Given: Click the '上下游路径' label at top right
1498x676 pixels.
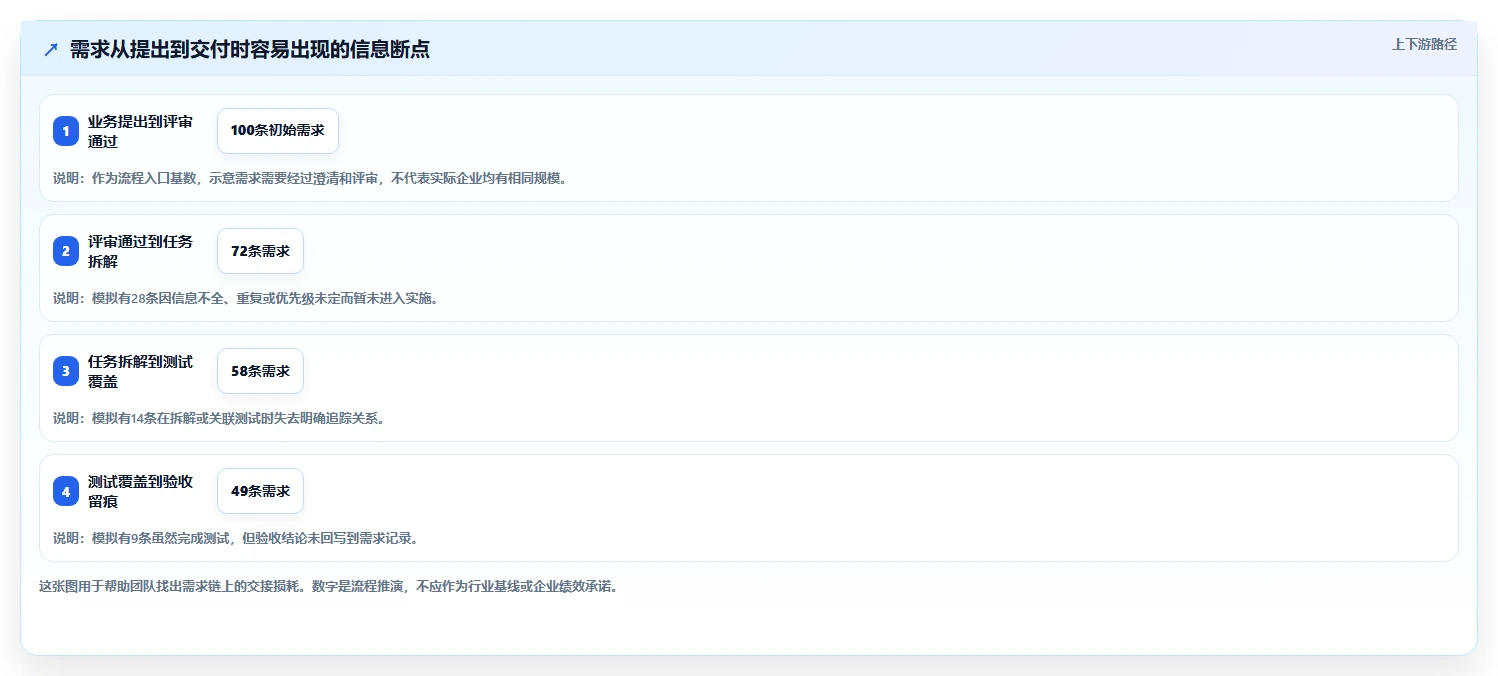Looking at the screenshot, I should tap(1424, 44).
